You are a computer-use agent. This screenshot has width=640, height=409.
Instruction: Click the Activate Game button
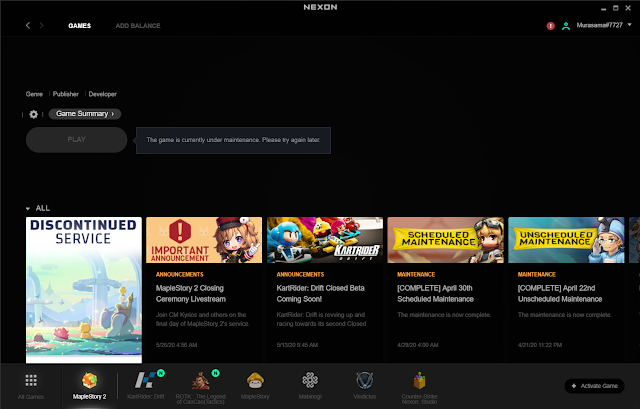pos(598,386)
